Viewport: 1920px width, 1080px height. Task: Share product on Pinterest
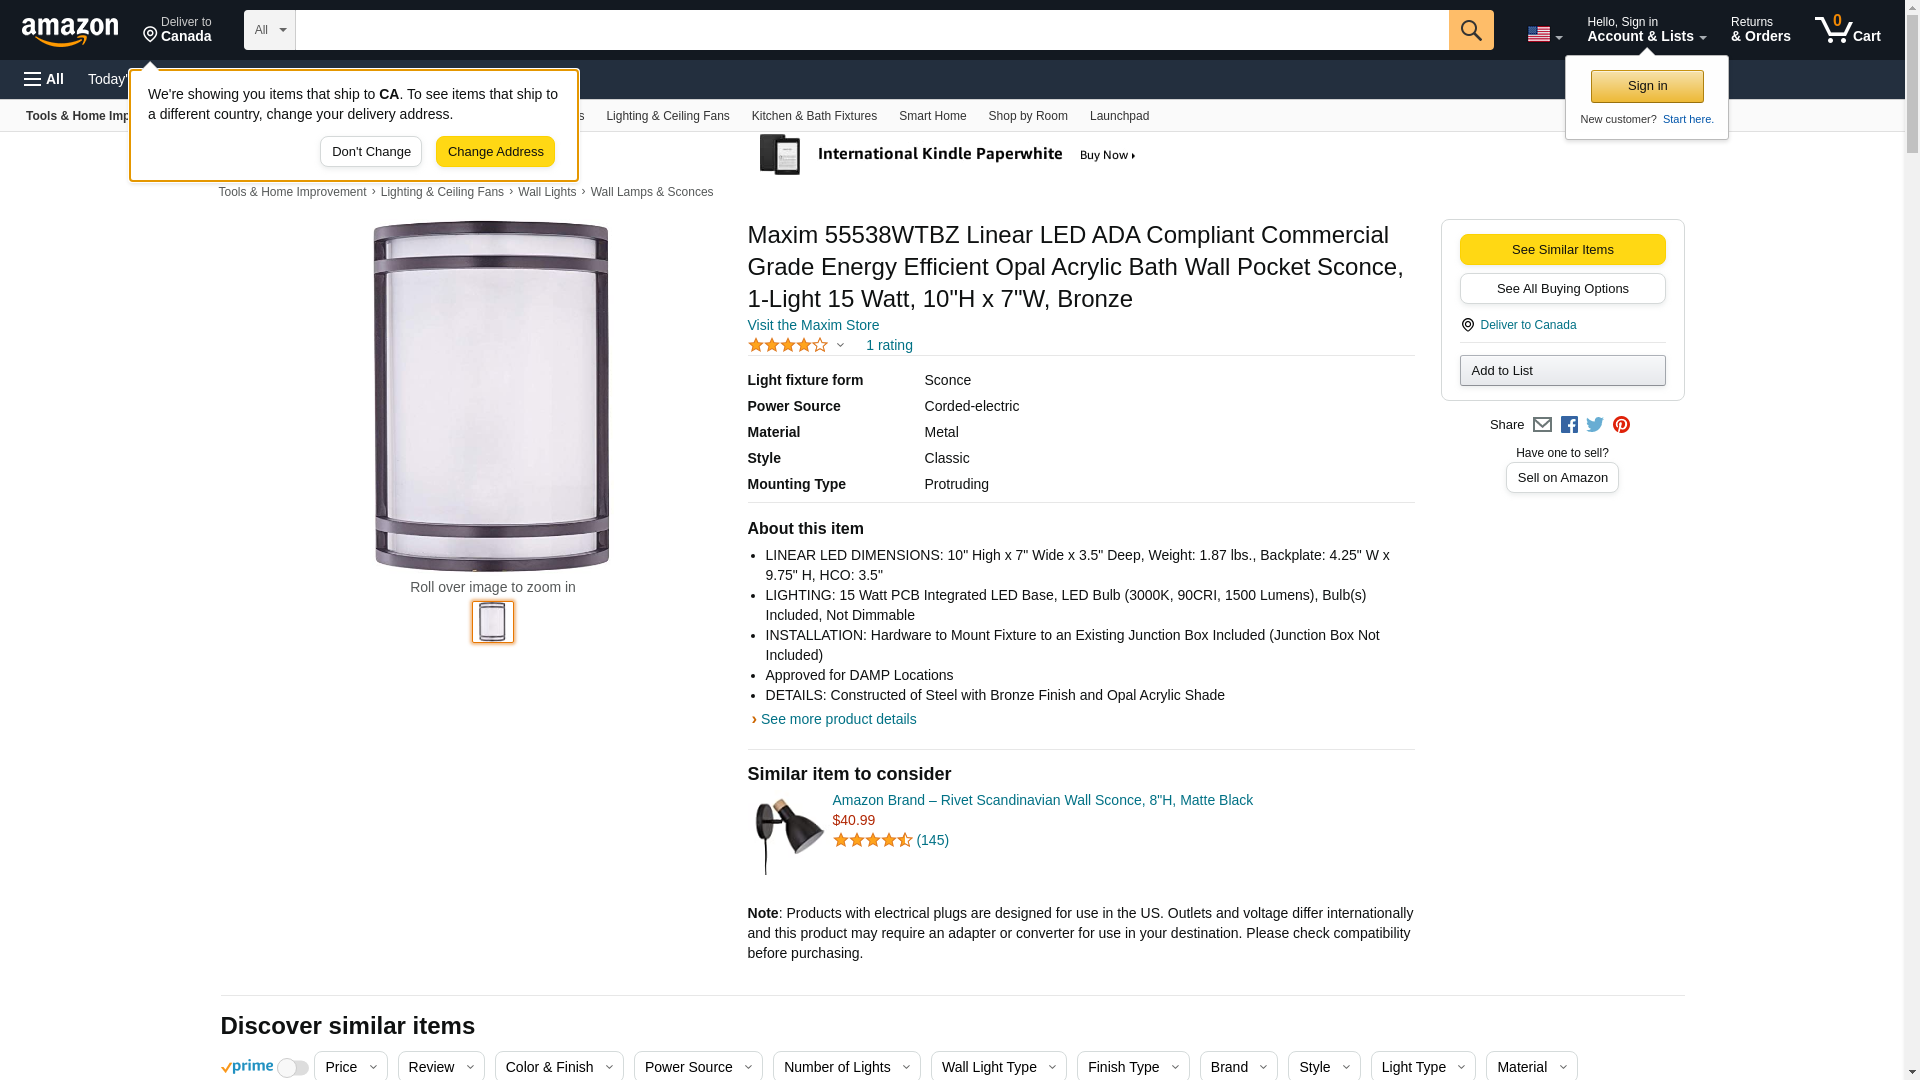point(1621,425)
